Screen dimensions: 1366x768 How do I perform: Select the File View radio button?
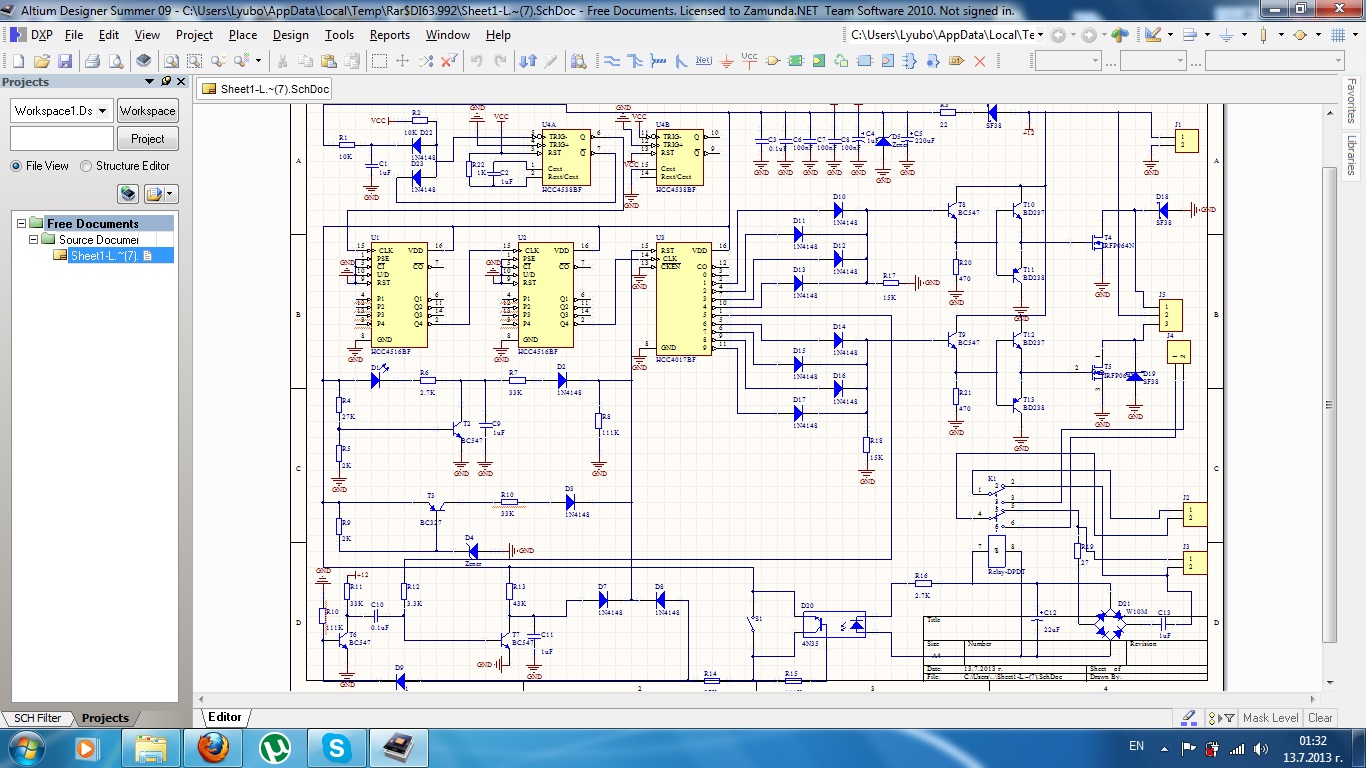pos(16,166)
